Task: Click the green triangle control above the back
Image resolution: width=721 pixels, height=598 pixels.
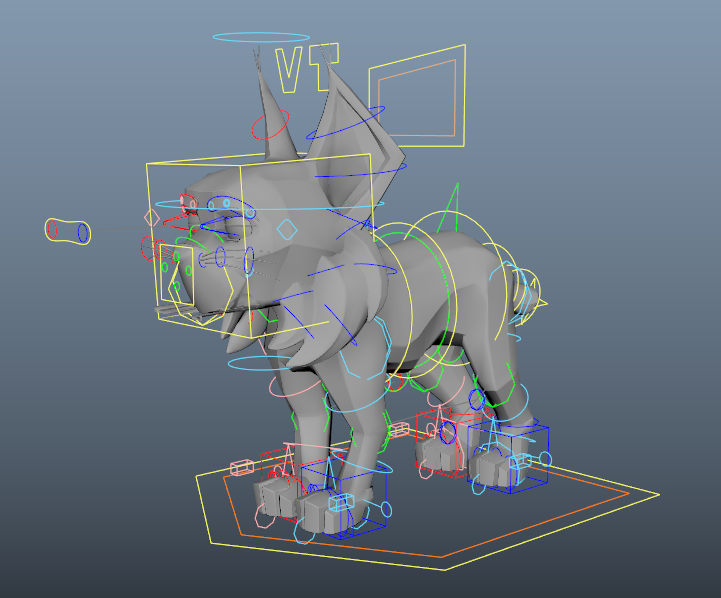Action: pyautogui.click(x=450, y=208)
